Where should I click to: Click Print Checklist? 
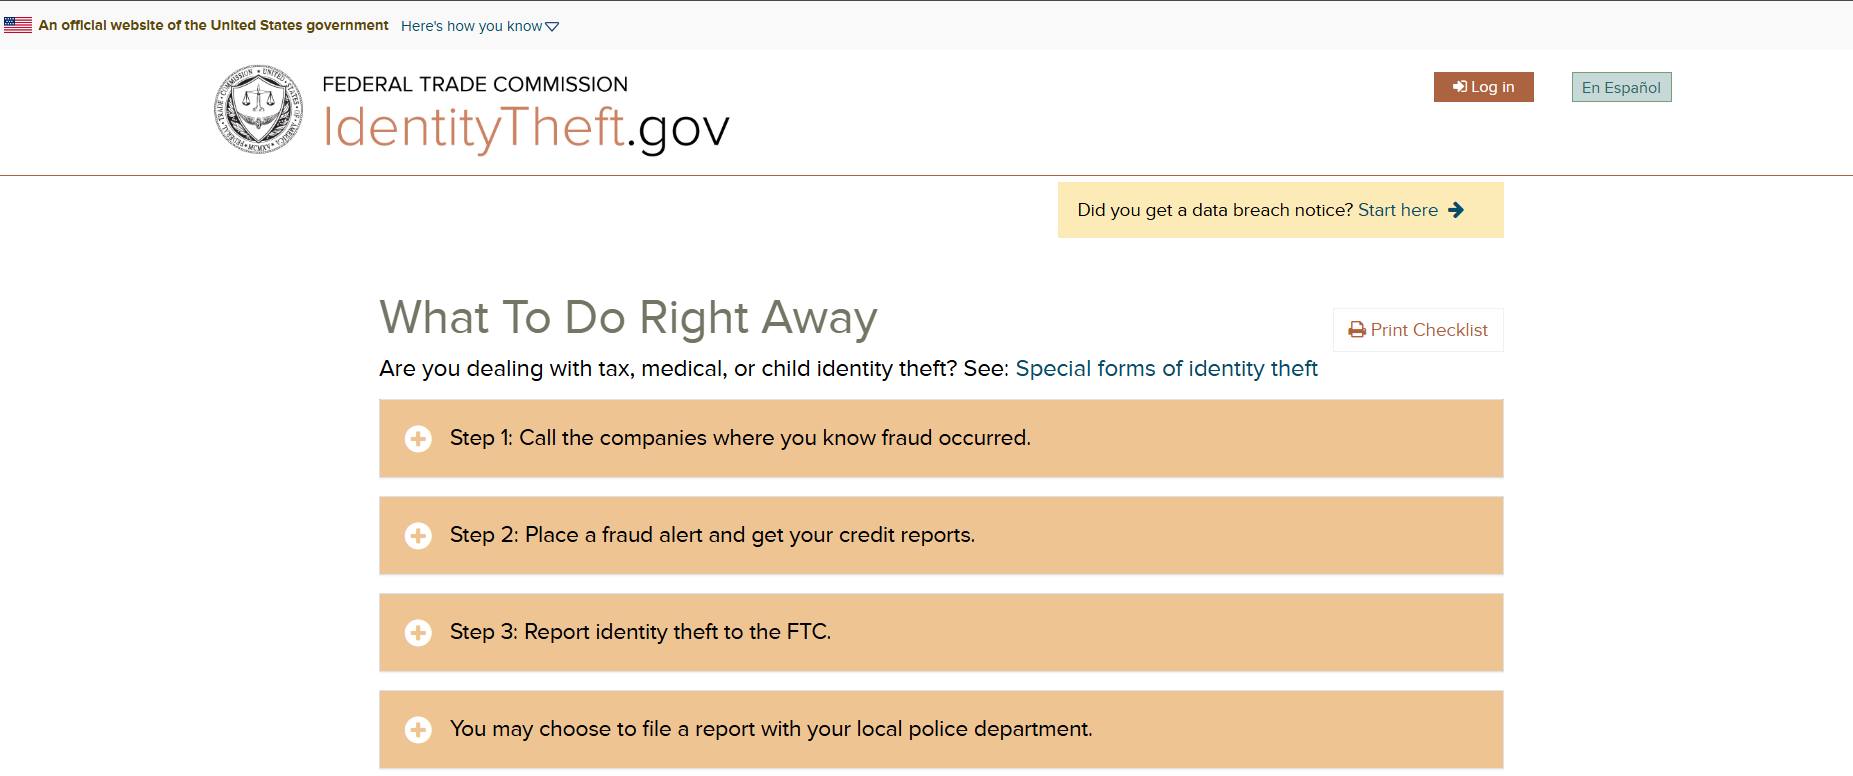(x=1417, y=329)
